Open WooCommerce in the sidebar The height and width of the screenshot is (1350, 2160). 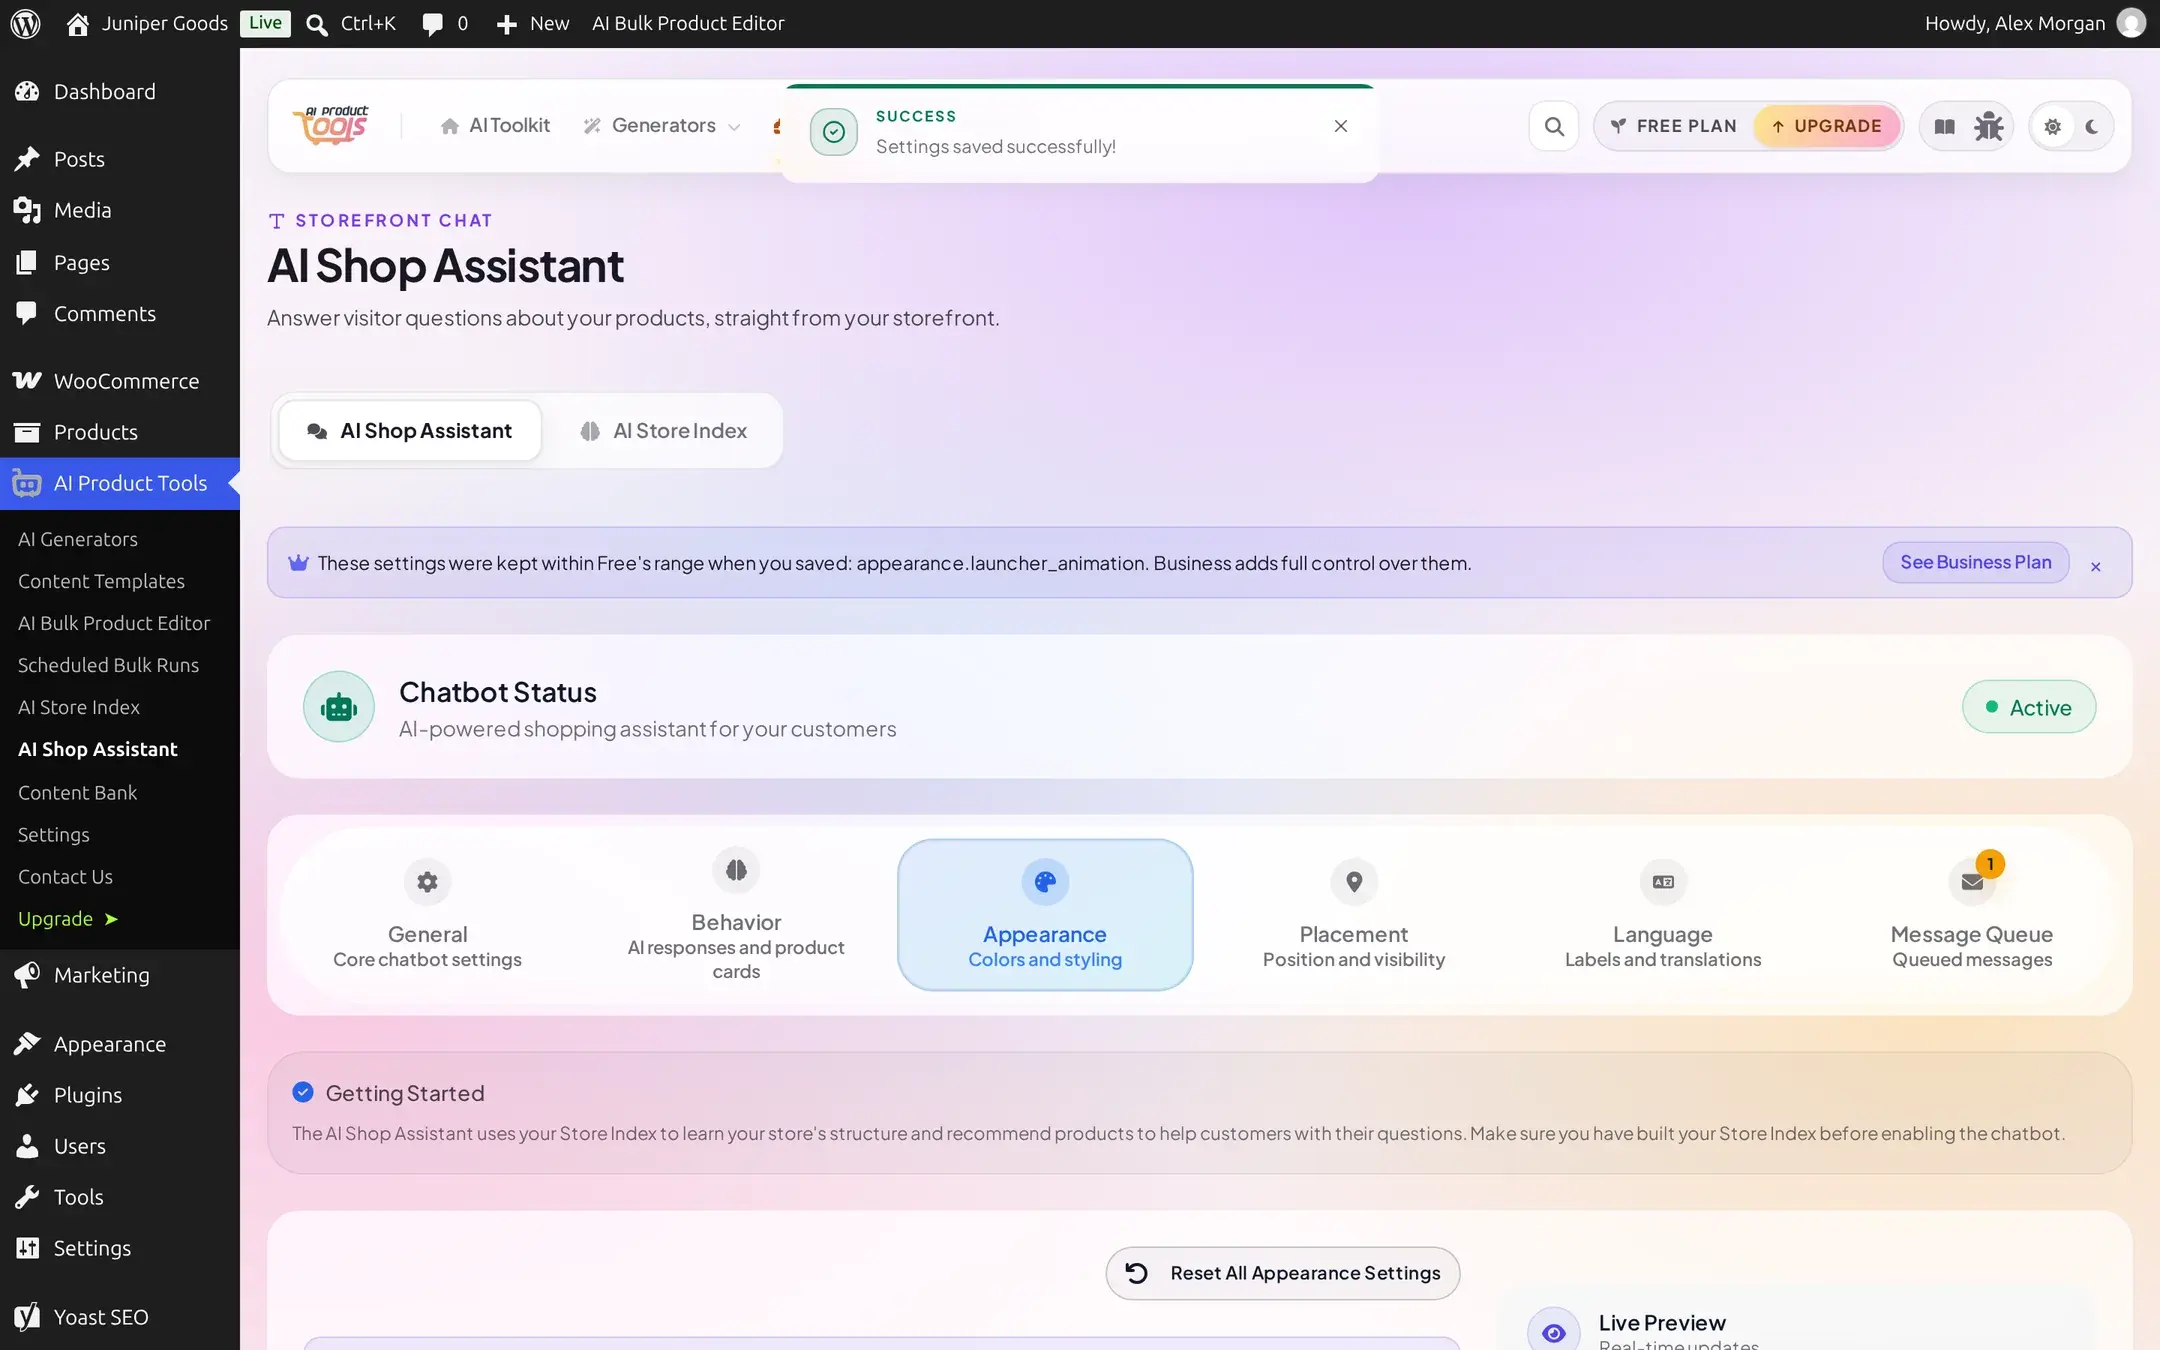[120, 381]
